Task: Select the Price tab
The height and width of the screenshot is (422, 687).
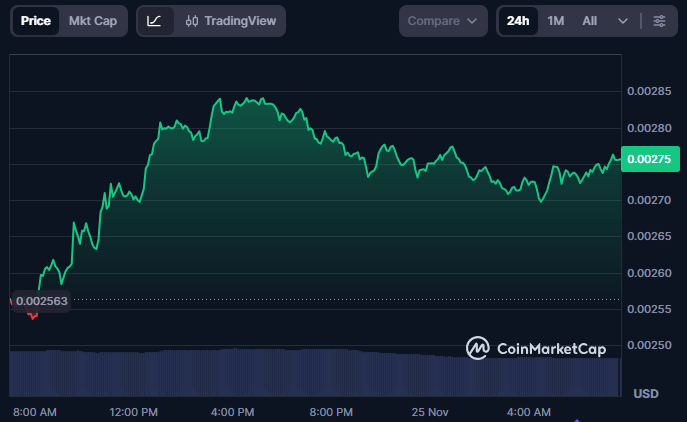Action: (35, 21)
